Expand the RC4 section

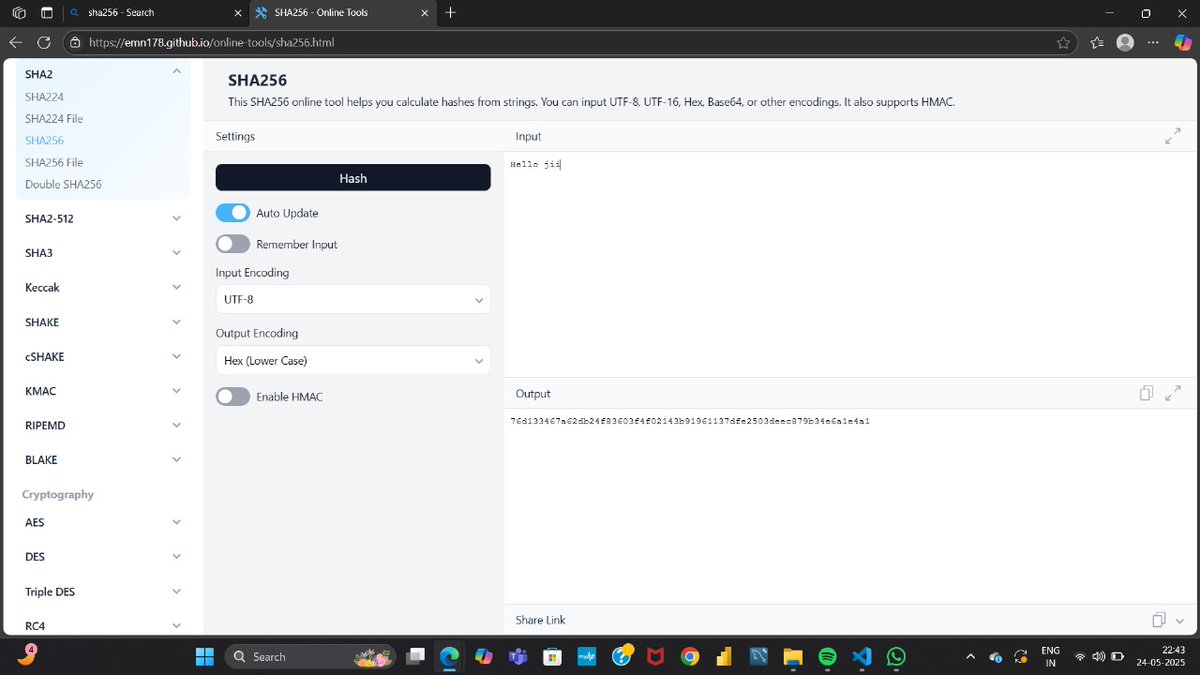coord(177,626)
